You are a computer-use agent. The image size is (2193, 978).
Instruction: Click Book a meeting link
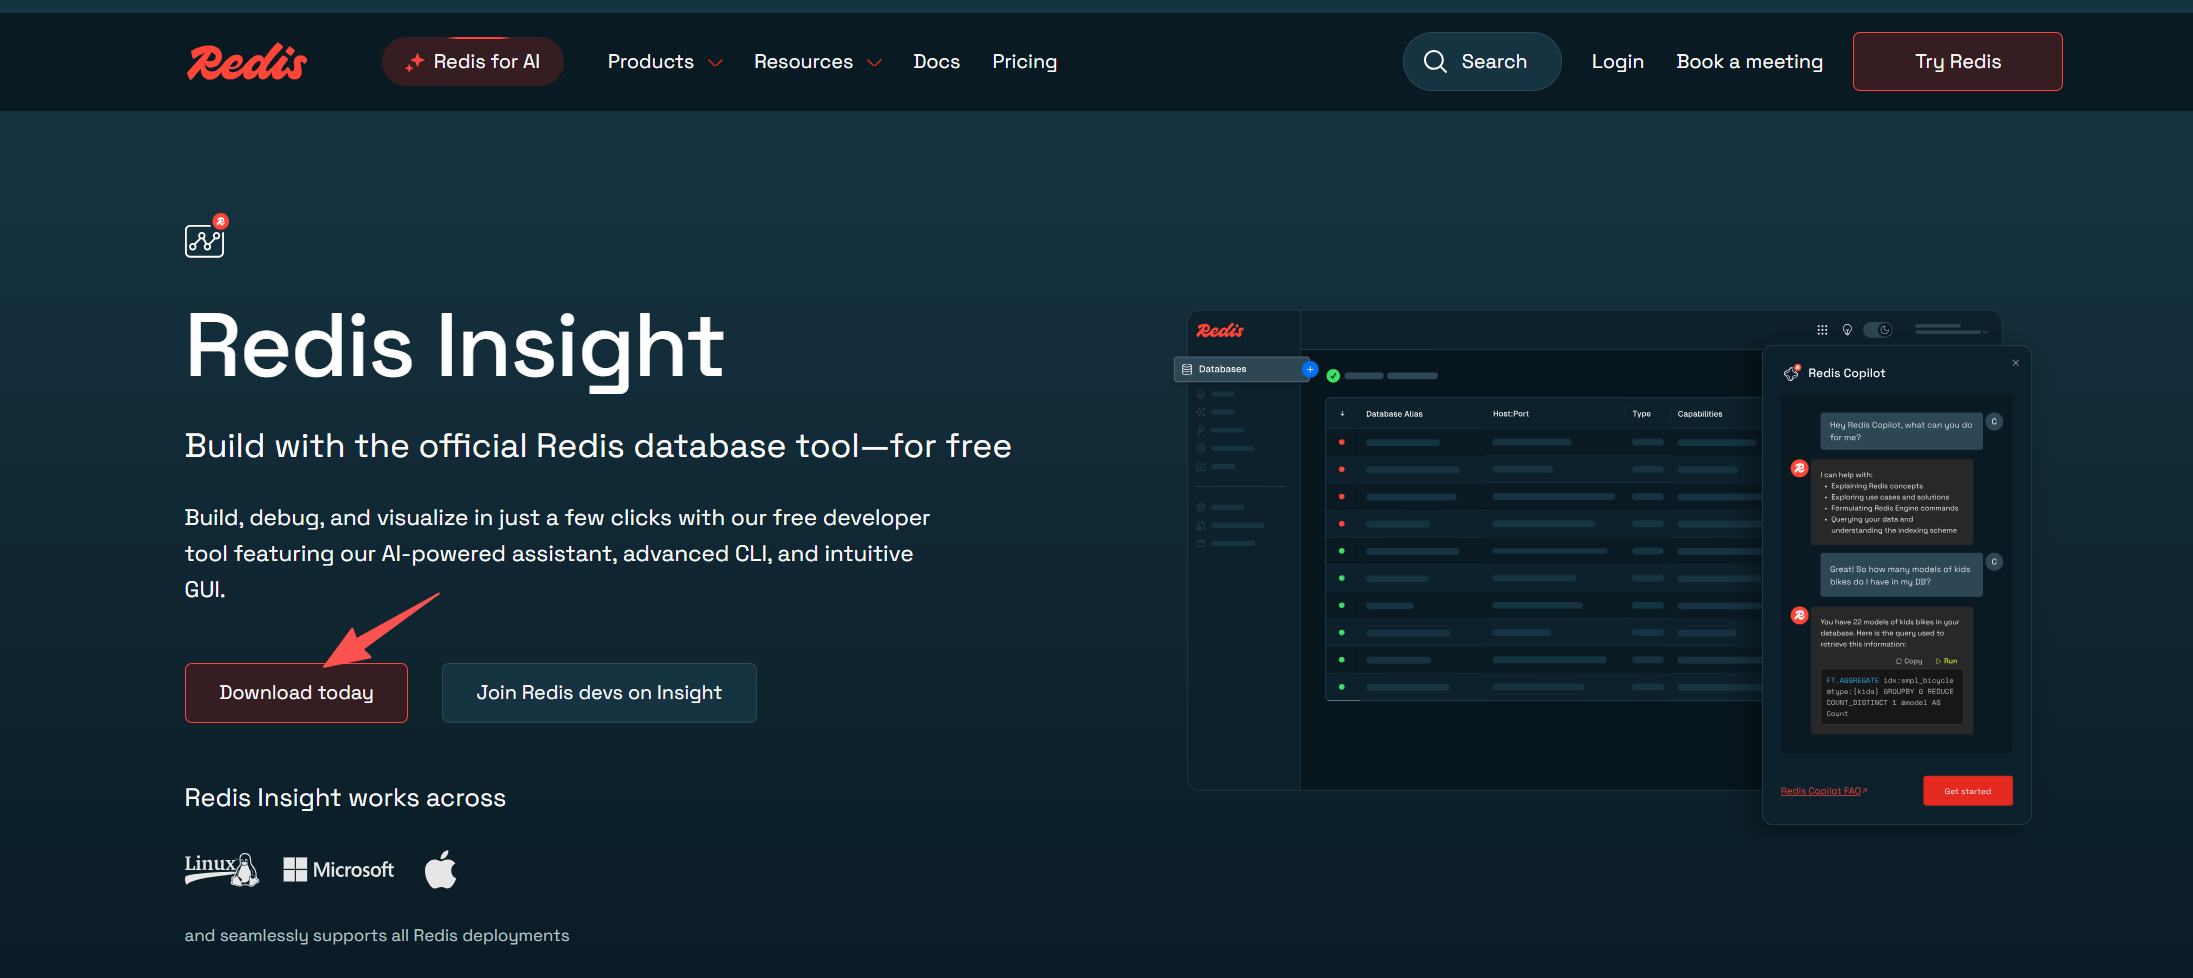click(x=1749, y=62)
